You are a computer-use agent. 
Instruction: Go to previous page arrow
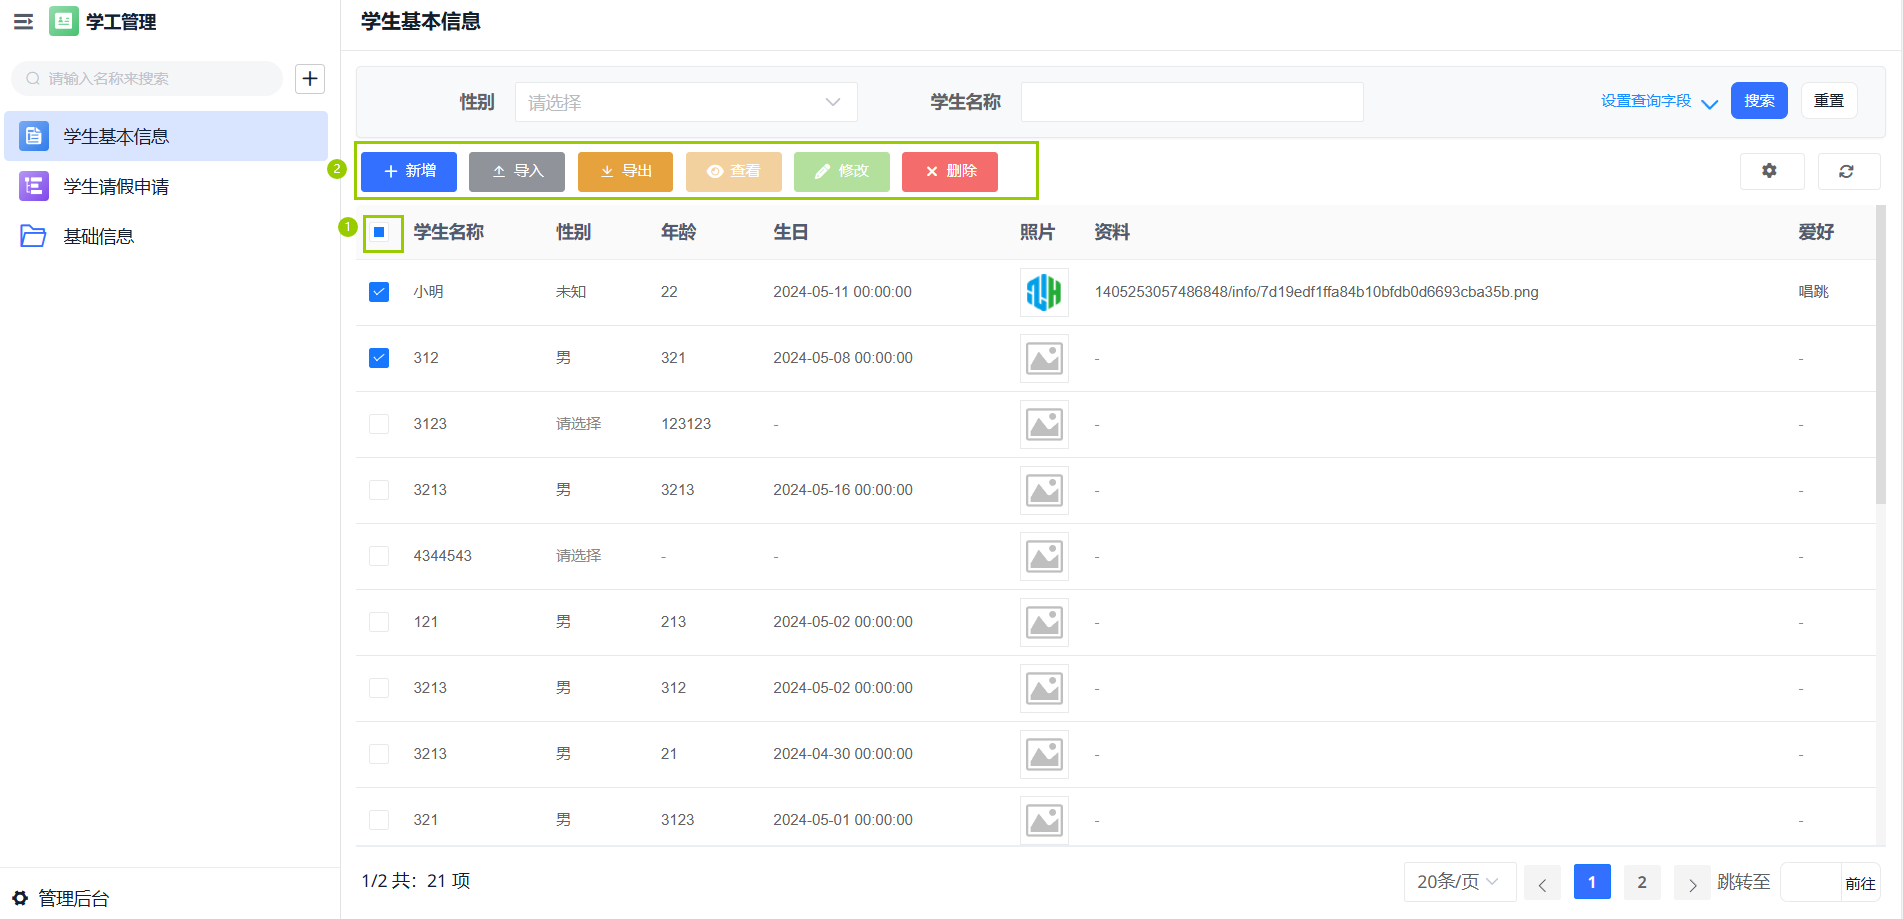[x=1542, y=882]
